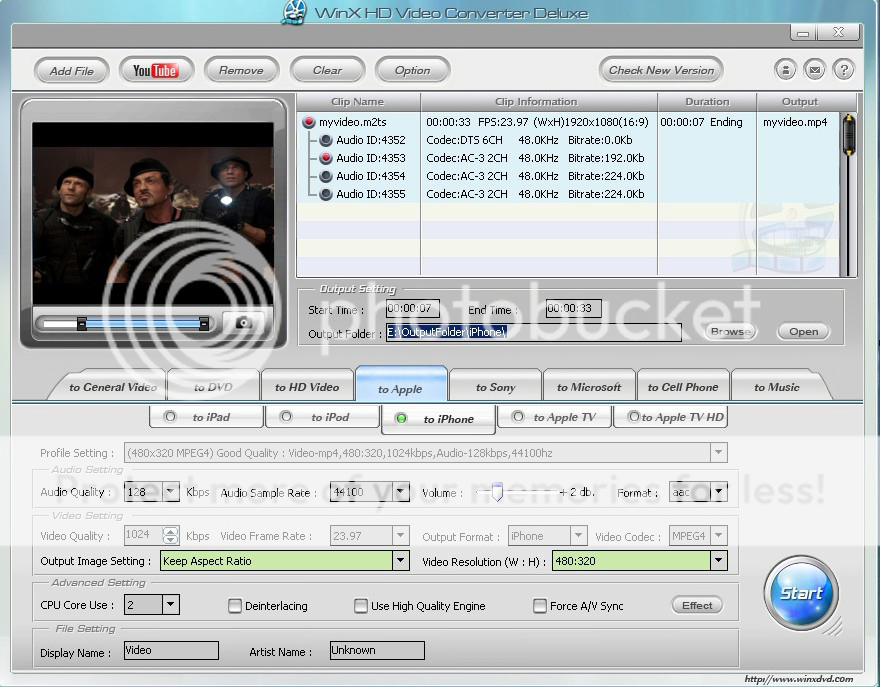The image size is (880, 687).
Task: Choose the to iPhone profile
Action: [x=438, y=419]
